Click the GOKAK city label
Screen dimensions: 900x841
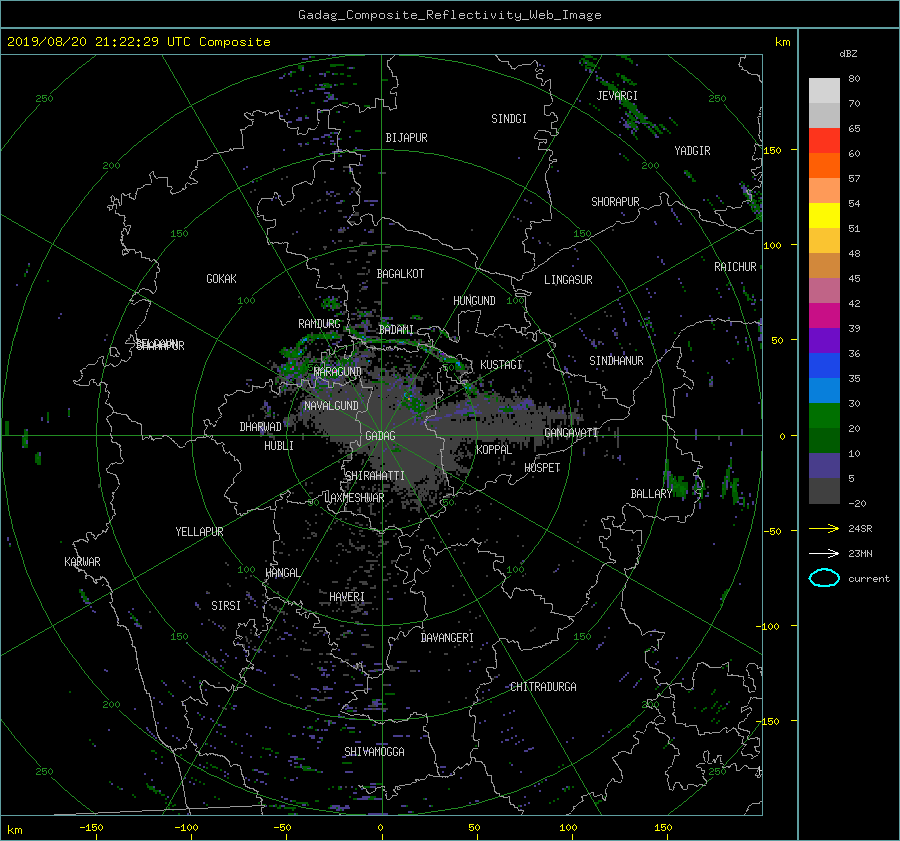point(221,279)
